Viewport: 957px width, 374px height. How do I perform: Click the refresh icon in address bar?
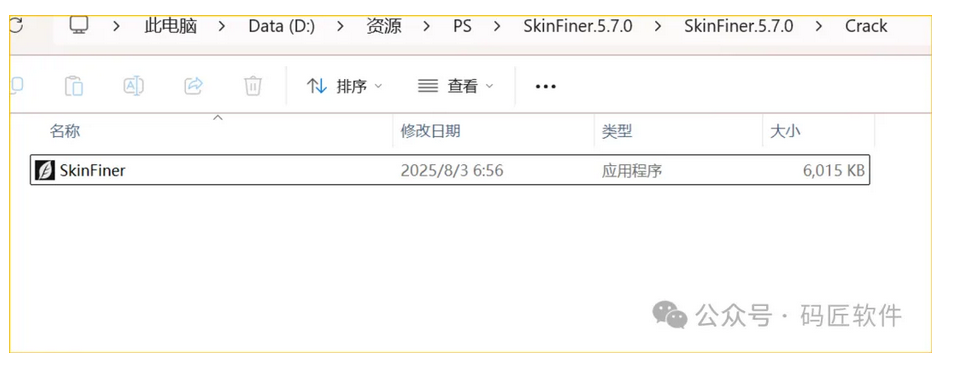click(16, 26)
